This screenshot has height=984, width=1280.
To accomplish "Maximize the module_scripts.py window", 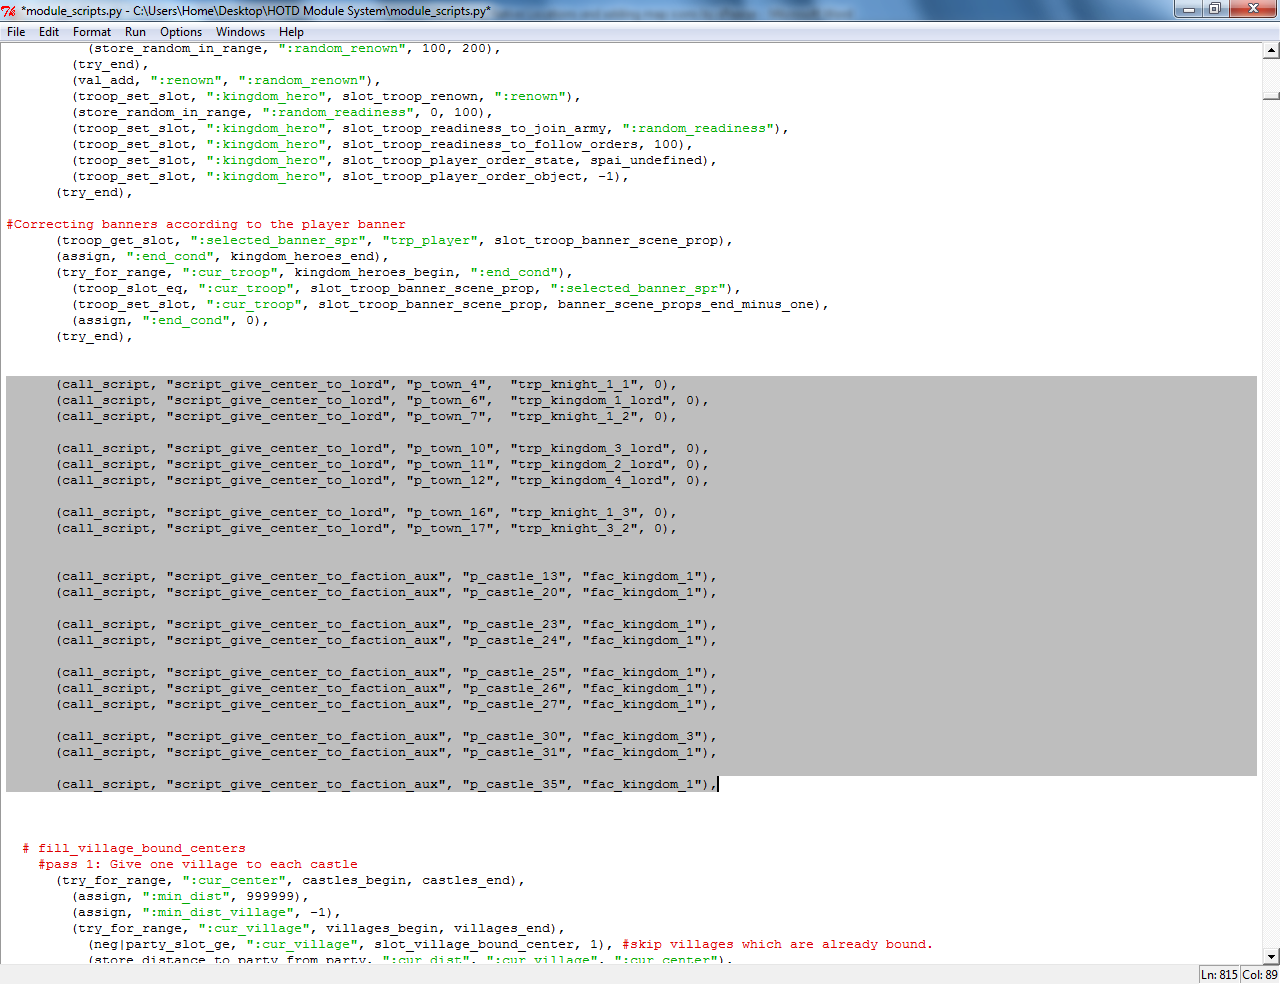I will [1213, 8].
